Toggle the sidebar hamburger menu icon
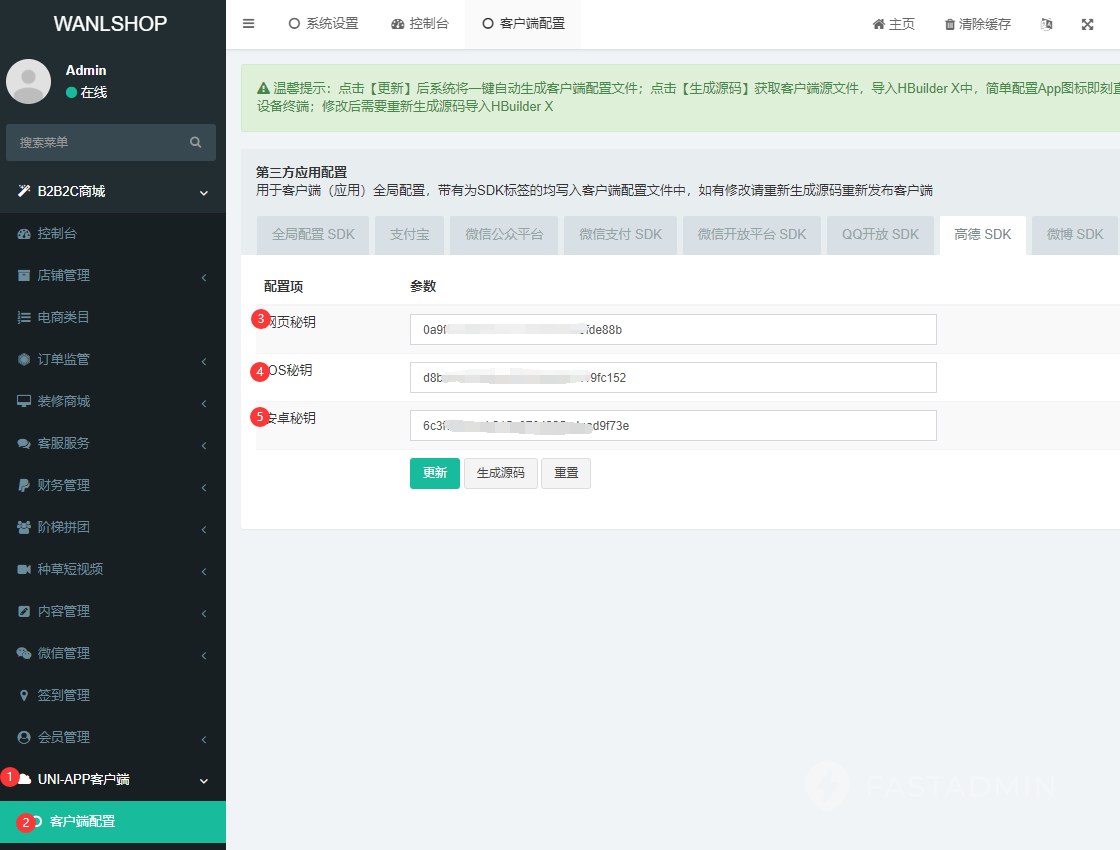 pos(249,24)
